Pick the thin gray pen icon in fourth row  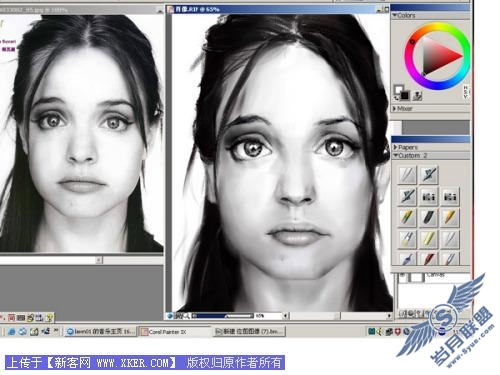click(x=450, y=239)
